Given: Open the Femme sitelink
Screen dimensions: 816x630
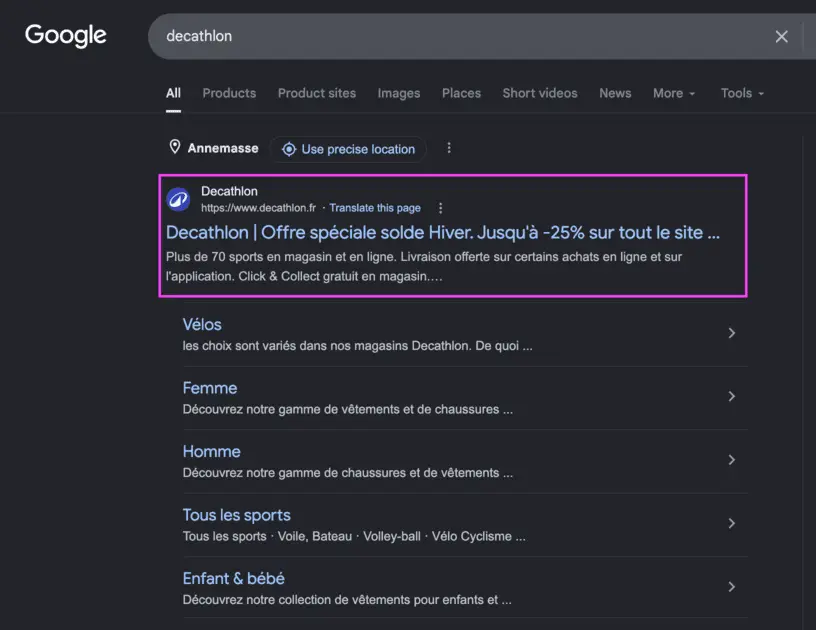Looking at the screenshot, I should pyautogui.click(x=210, y=388).
